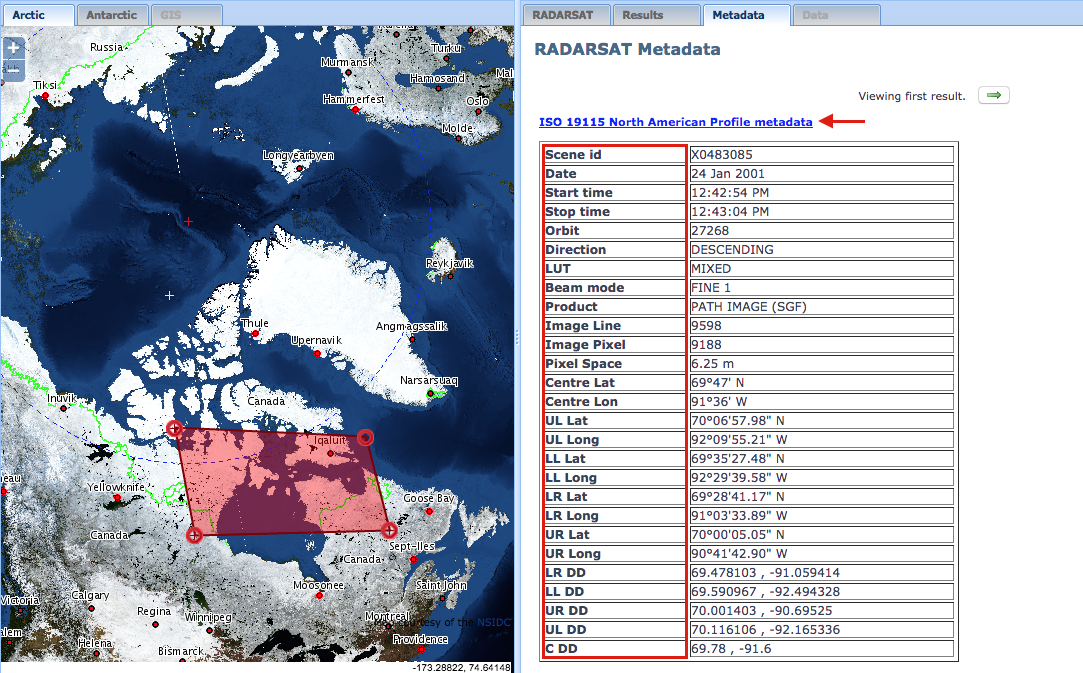Screen dimensions: 1083x673
Task: Click the zoom in button on the map
Action: point(13,47)
